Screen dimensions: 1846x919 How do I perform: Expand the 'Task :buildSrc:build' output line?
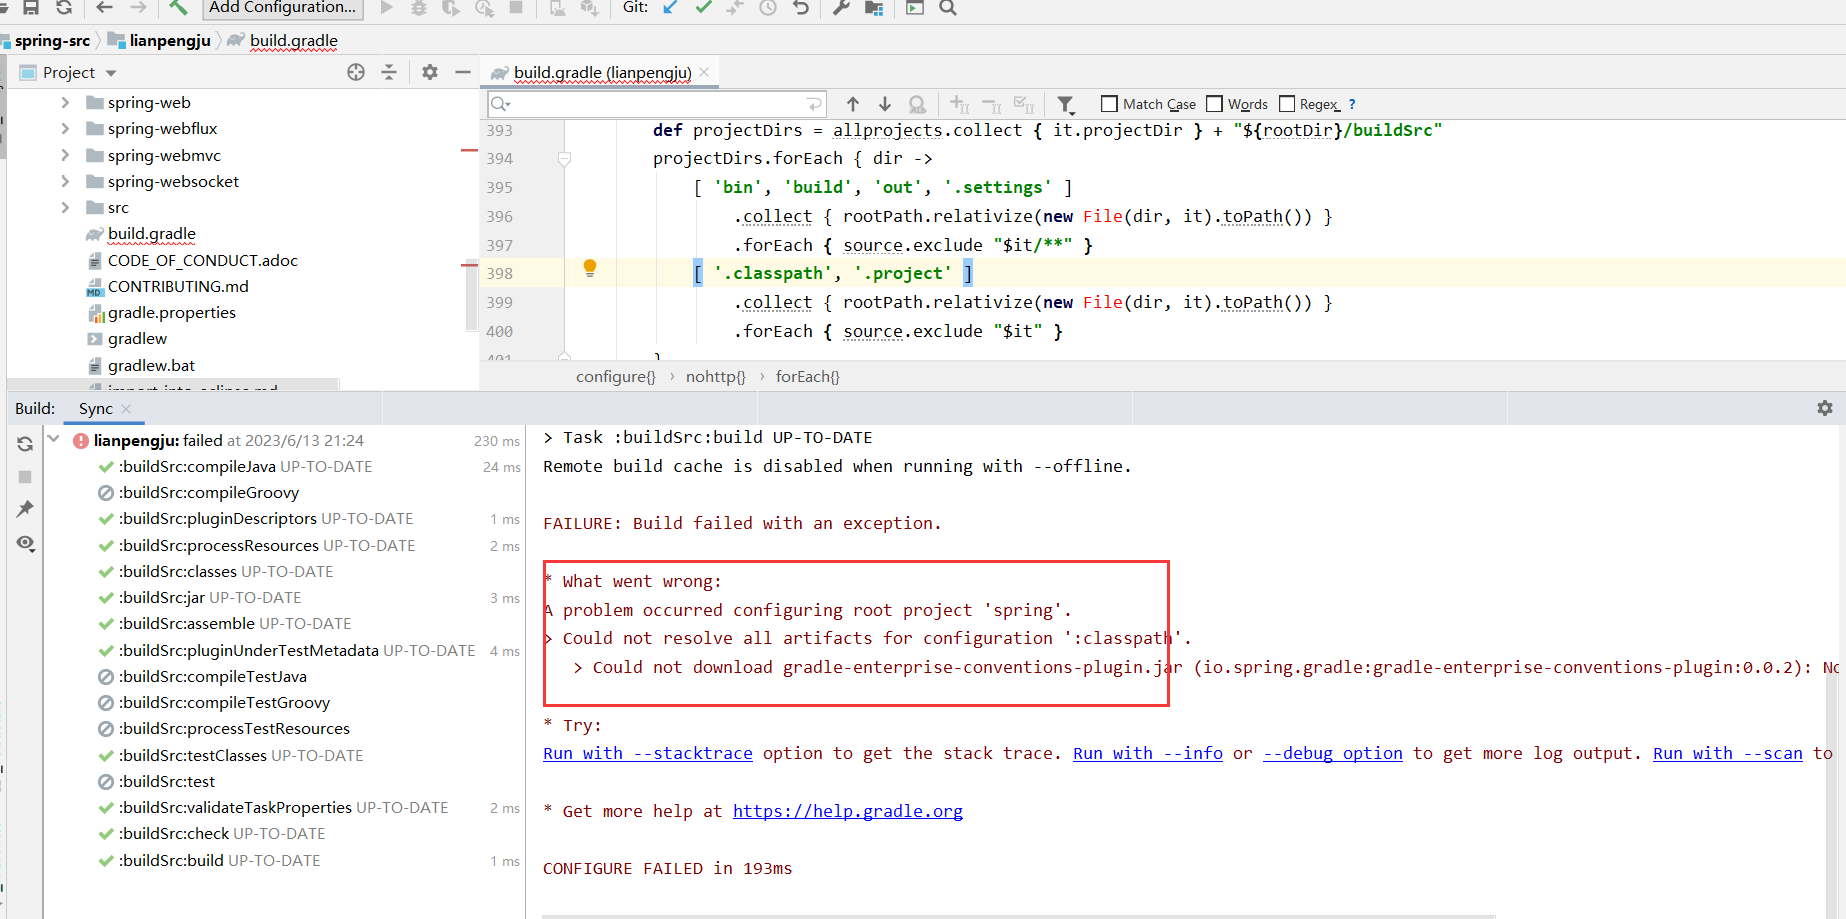(x=549, y=437)
